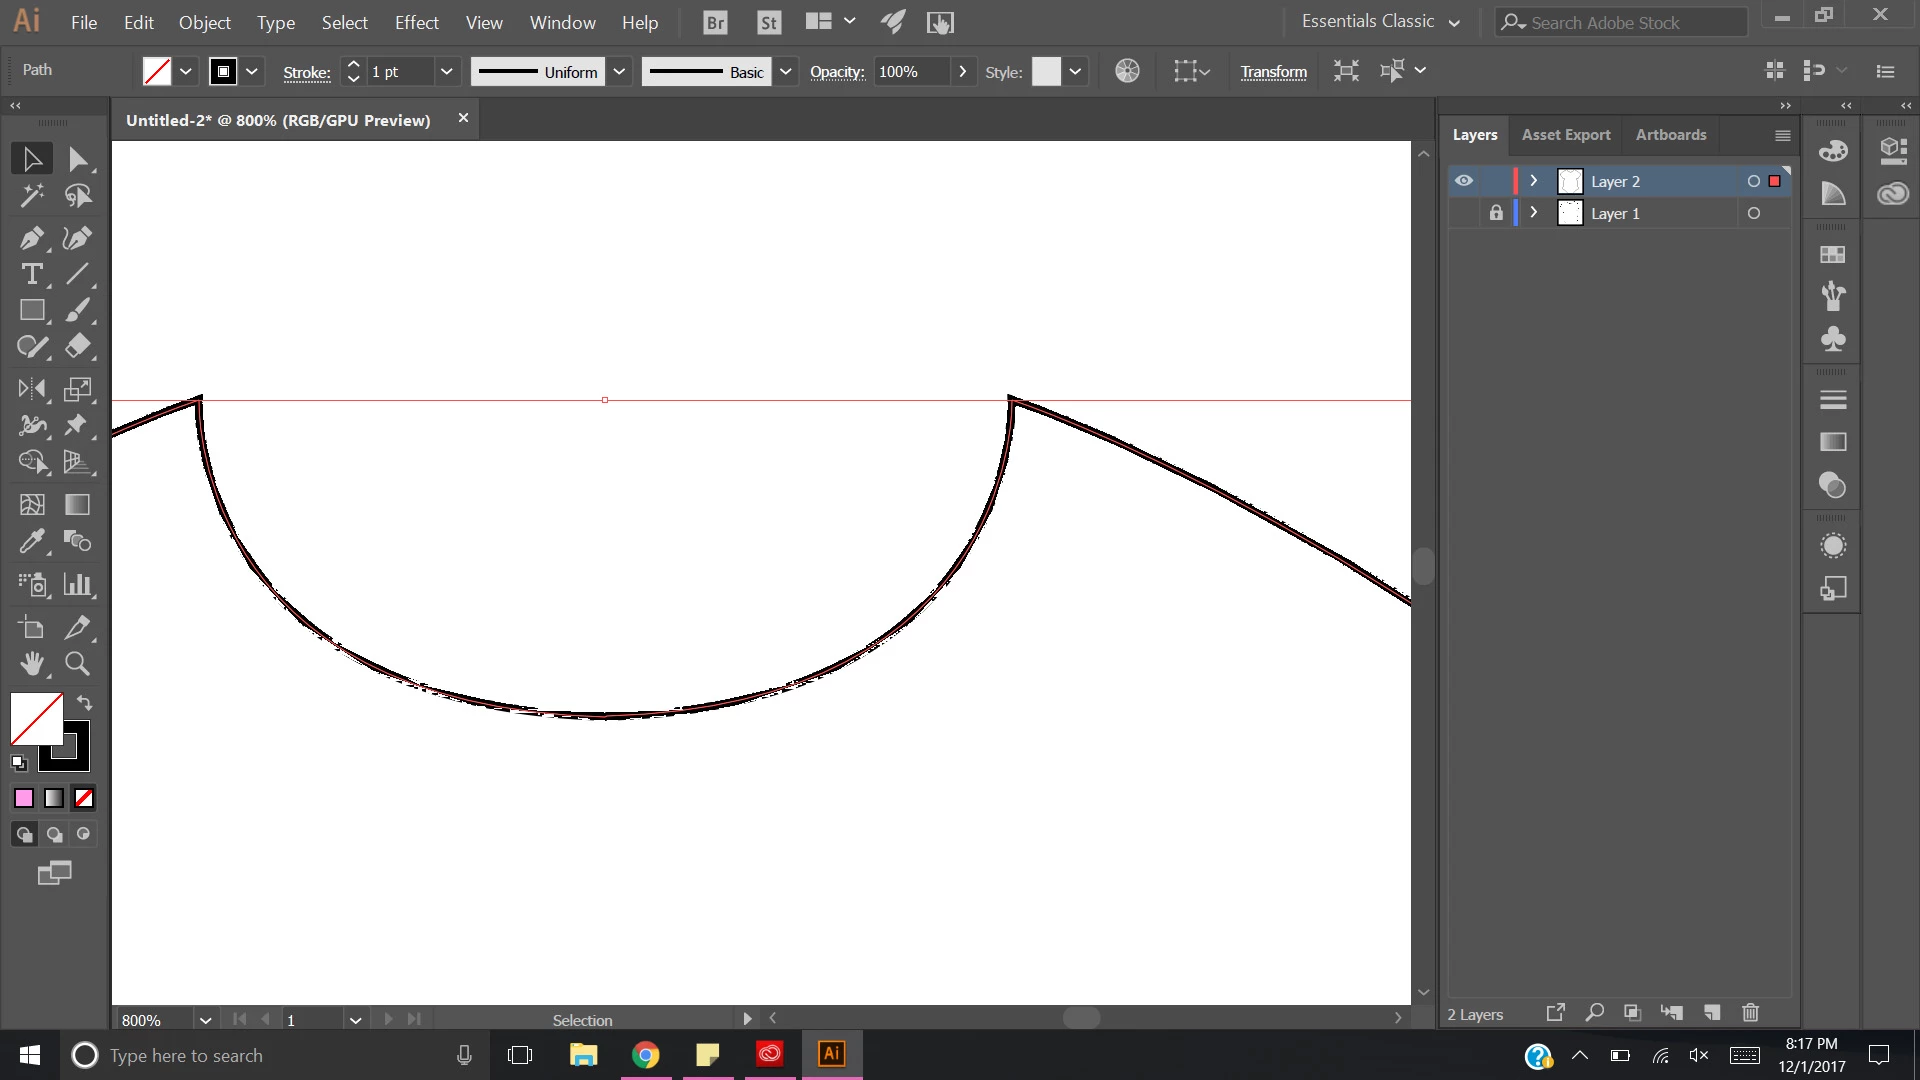
Task: Expand the Layer 2 contents
Action: 1533,181
